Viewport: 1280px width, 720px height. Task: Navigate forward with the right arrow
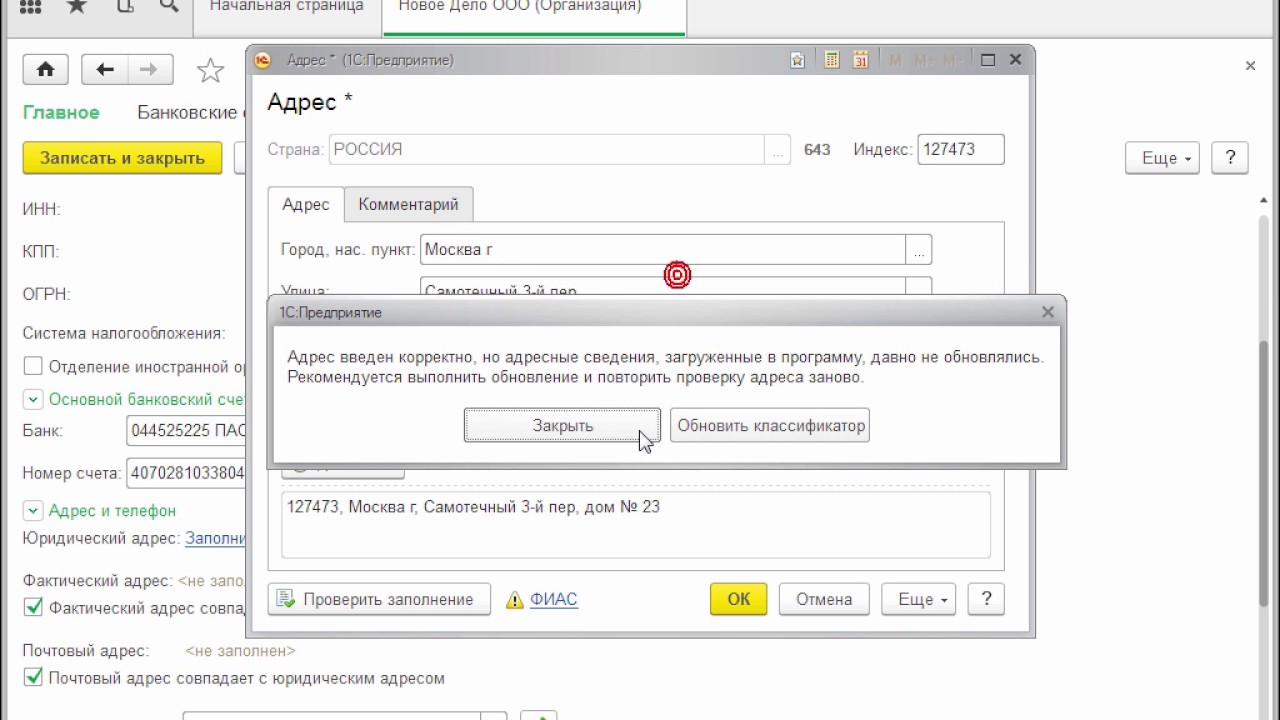[x=149, y=70]
